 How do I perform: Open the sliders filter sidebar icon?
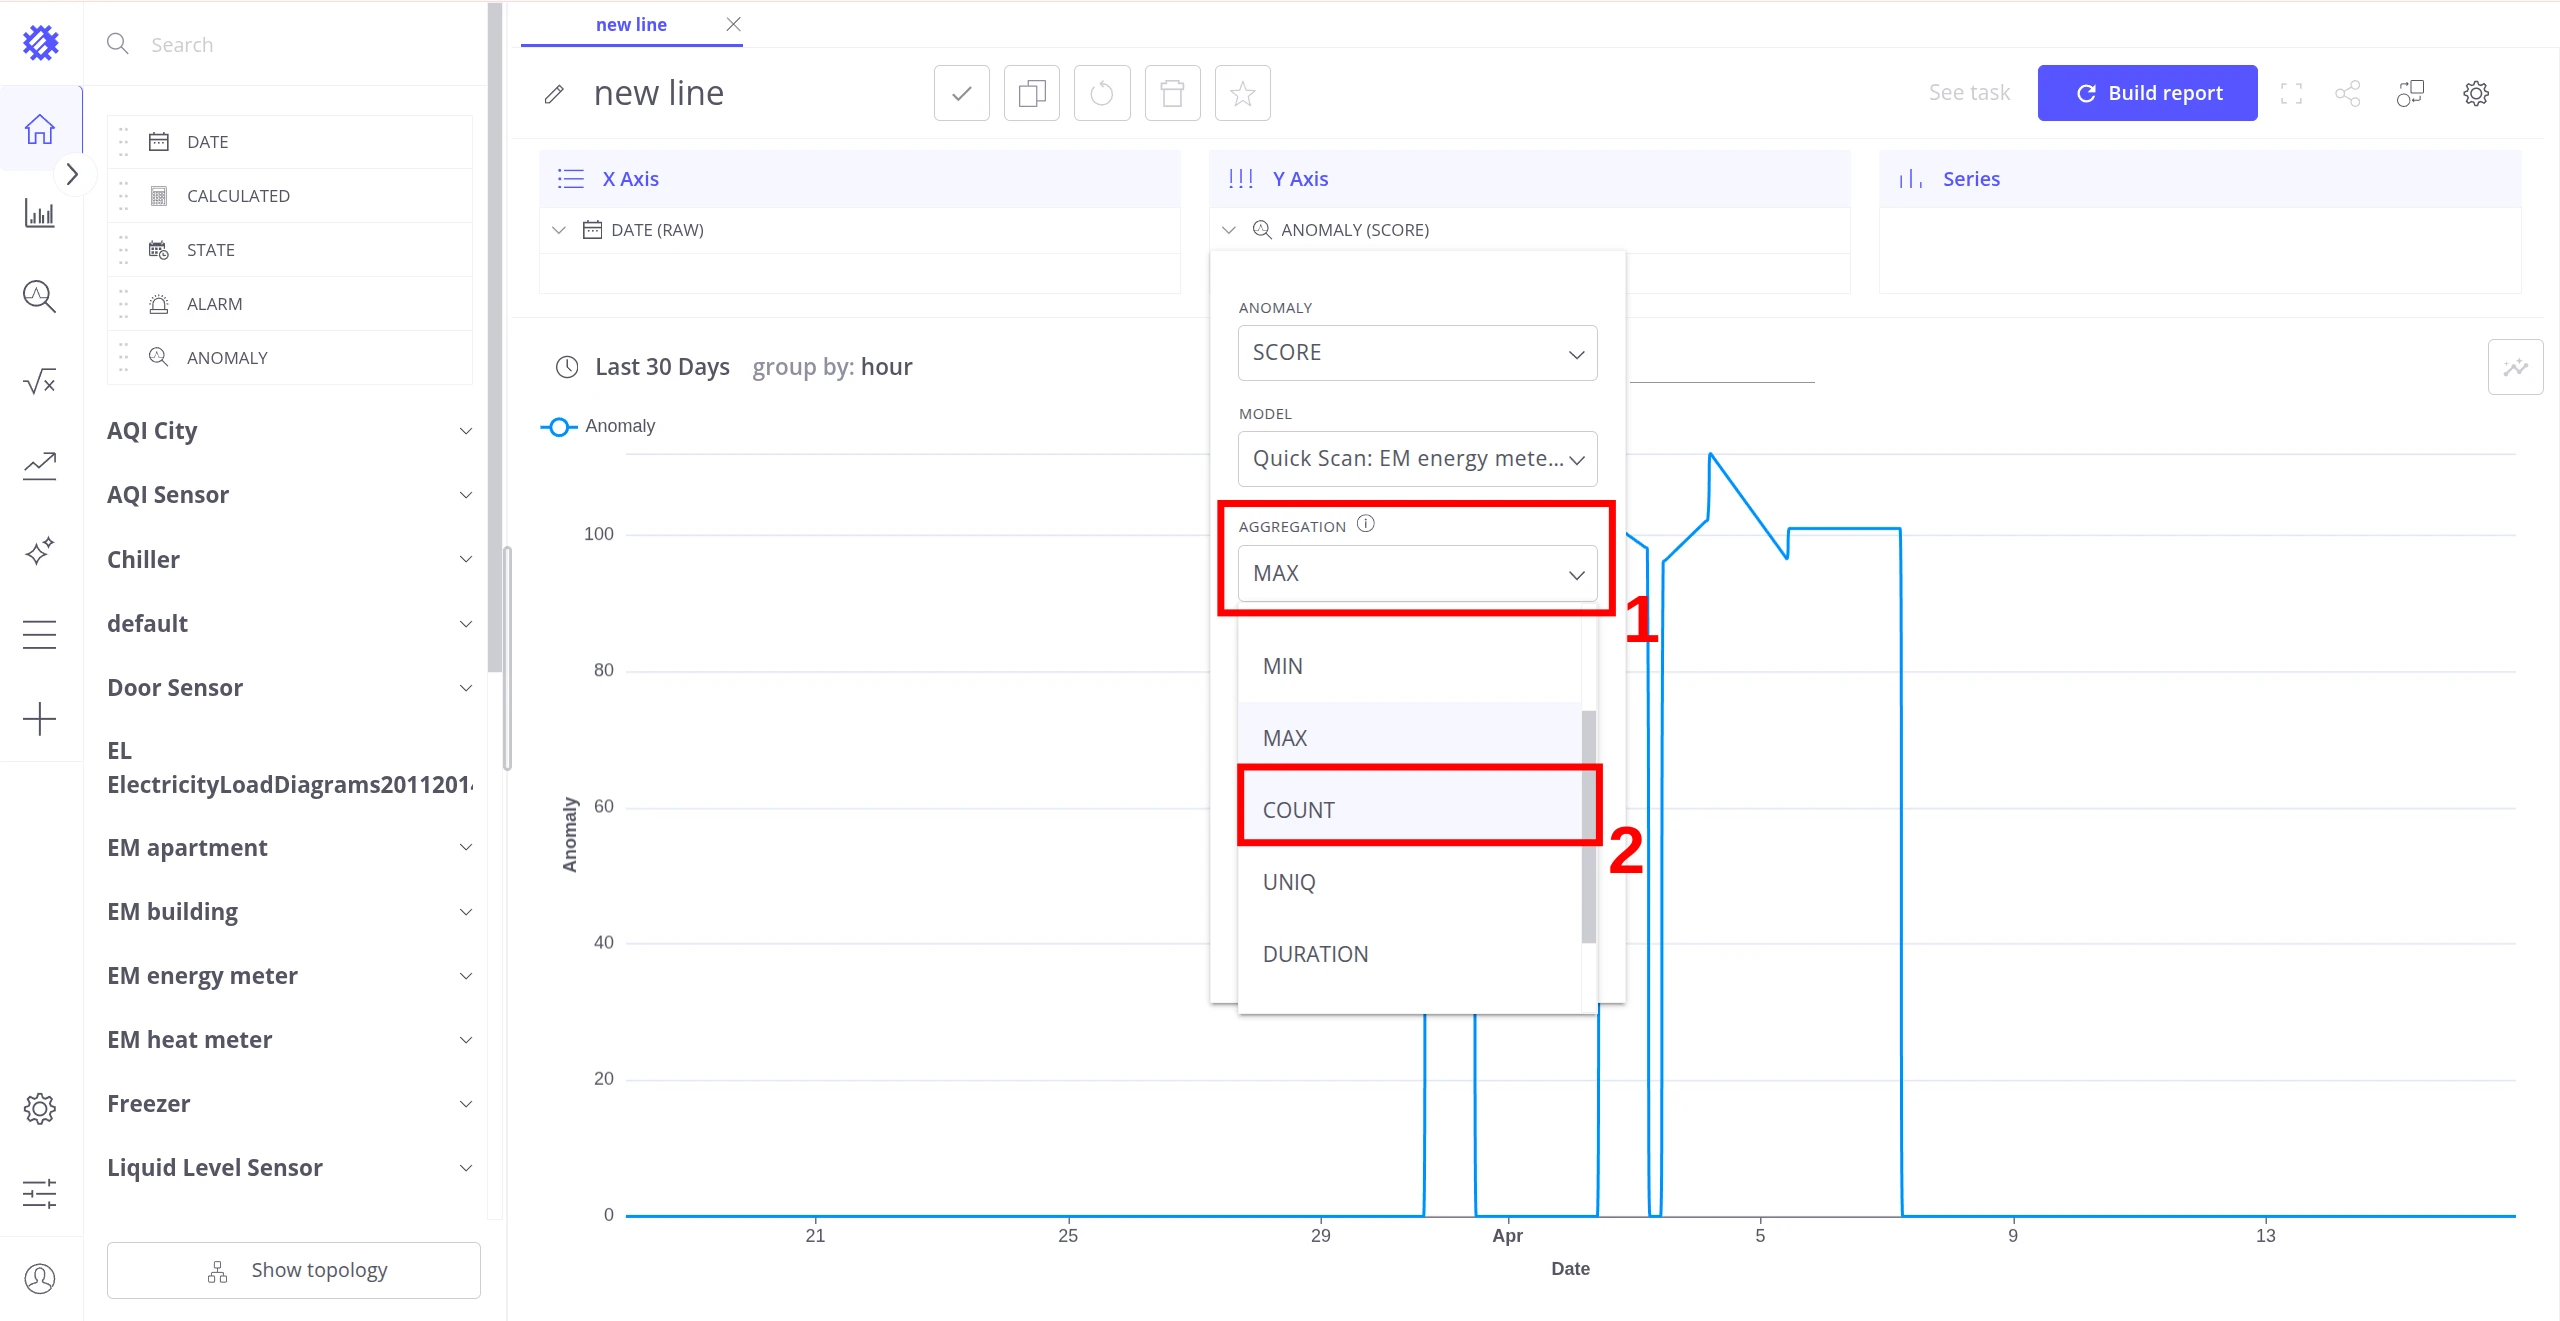pyautogui.click(x=40, y=1193)
